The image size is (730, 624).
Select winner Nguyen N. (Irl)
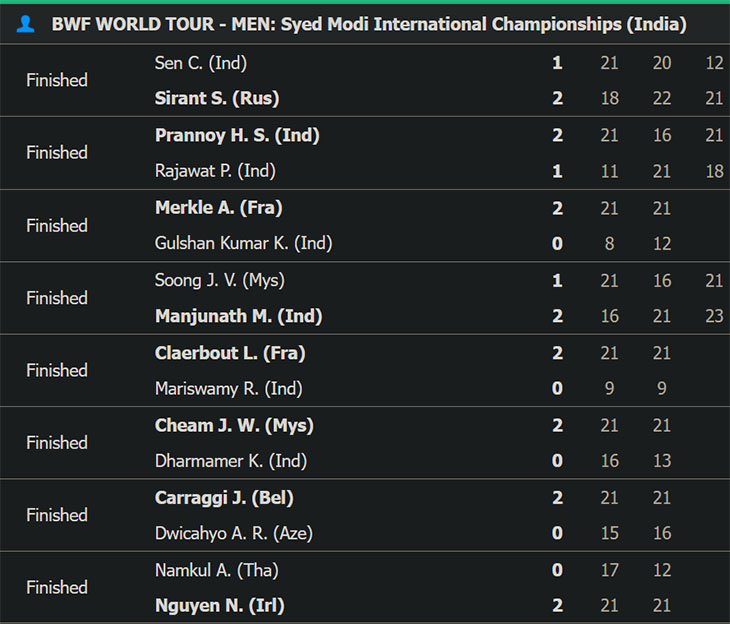click(x=220, y=605)
